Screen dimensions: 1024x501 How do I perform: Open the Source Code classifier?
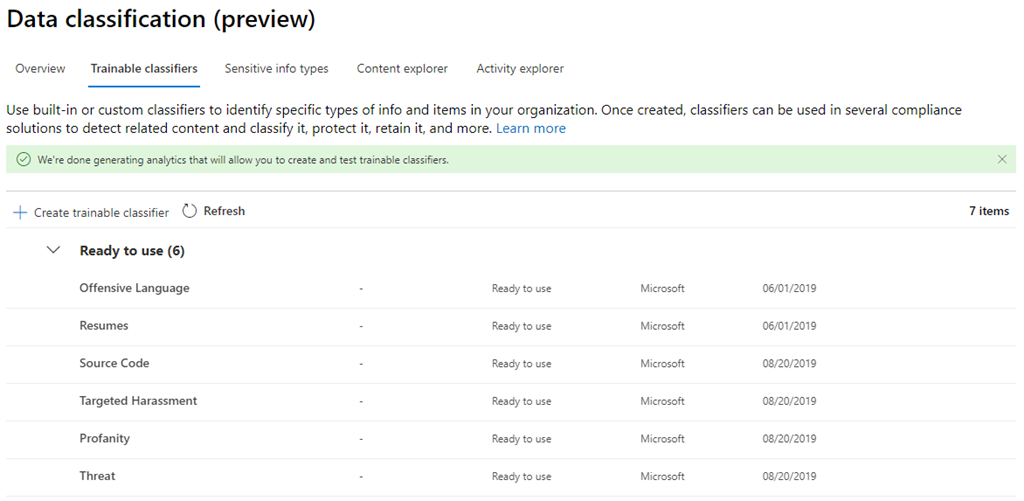[114, 363]
